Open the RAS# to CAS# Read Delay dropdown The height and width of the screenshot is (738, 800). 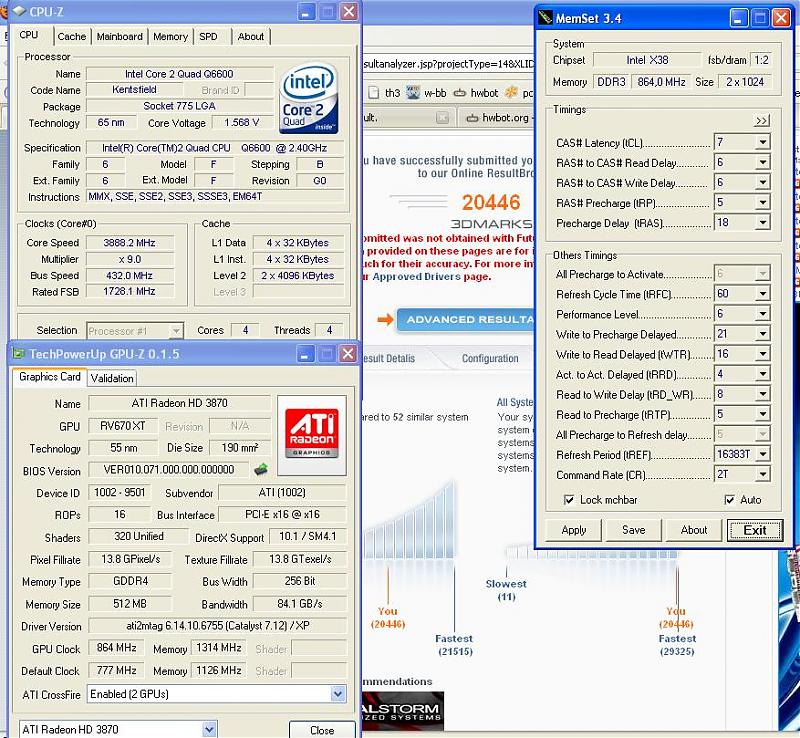coord(762,162)
